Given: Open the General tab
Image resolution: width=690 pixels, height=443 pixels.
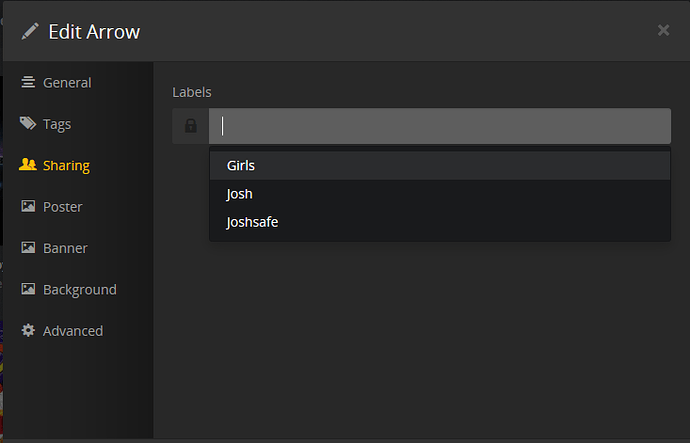Looking at the screenshot, I should point(67,82).
